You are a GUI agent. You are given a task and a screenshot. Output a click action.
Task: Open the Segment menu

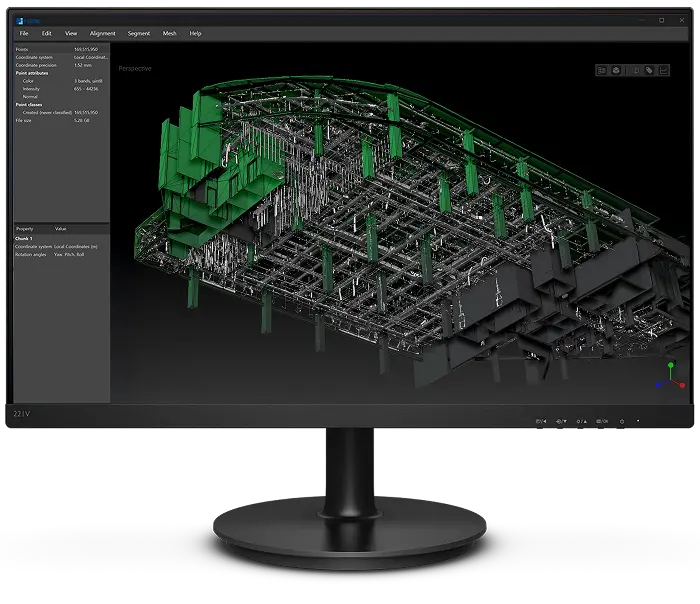click(x=139, y=33)
